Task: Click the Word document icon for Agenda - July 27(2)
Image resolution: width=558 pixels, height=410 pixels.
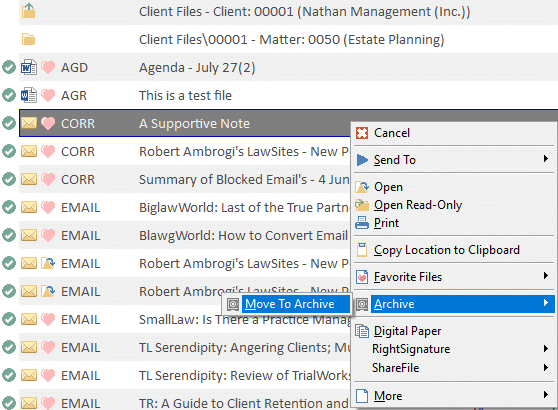Action: [x=28, y=67]
